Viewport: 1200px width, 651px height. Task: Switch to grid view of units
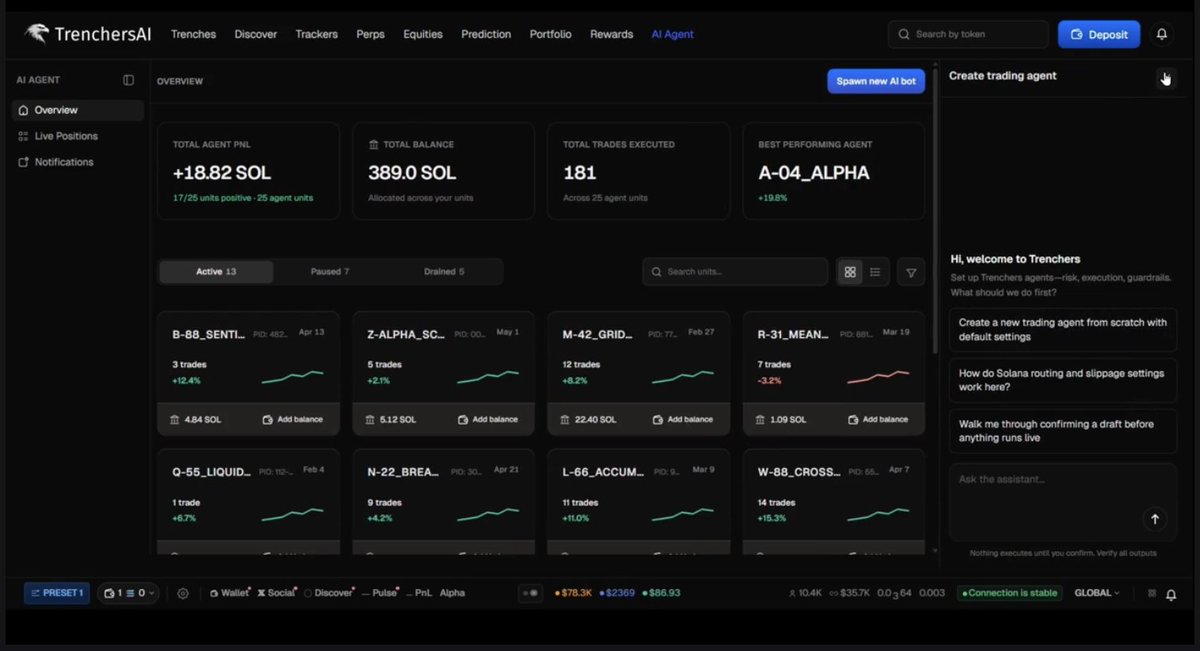click(850, 272)
